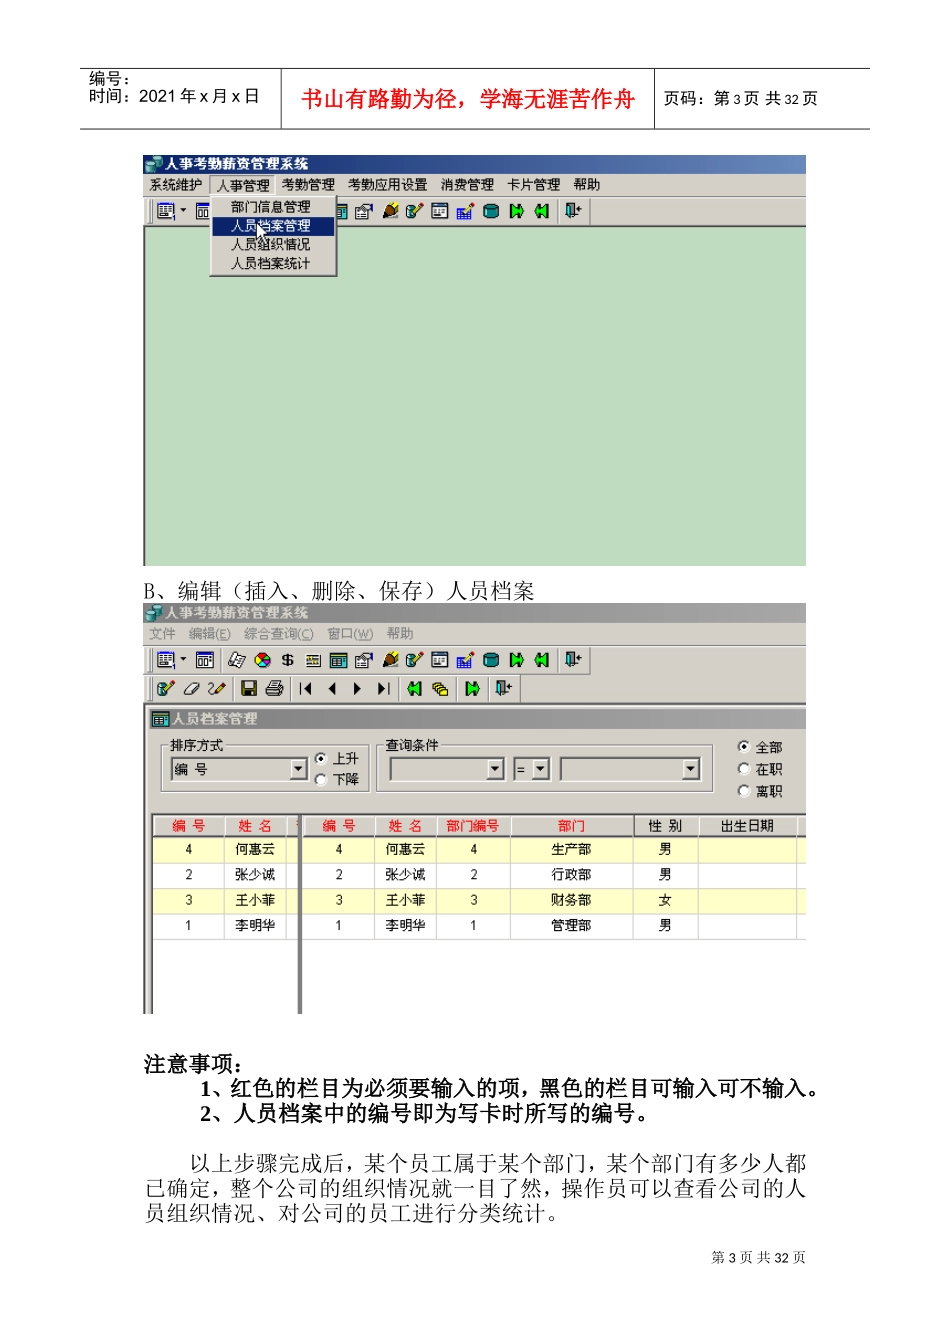
Task: Select the 上升 ascending radio button
Action: coord(321,759)
